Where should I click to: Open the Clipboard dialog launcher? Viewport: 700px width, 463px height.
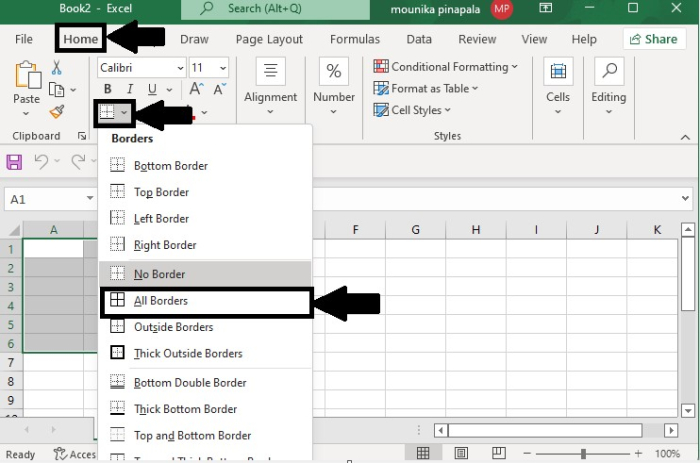coord(82,136)
